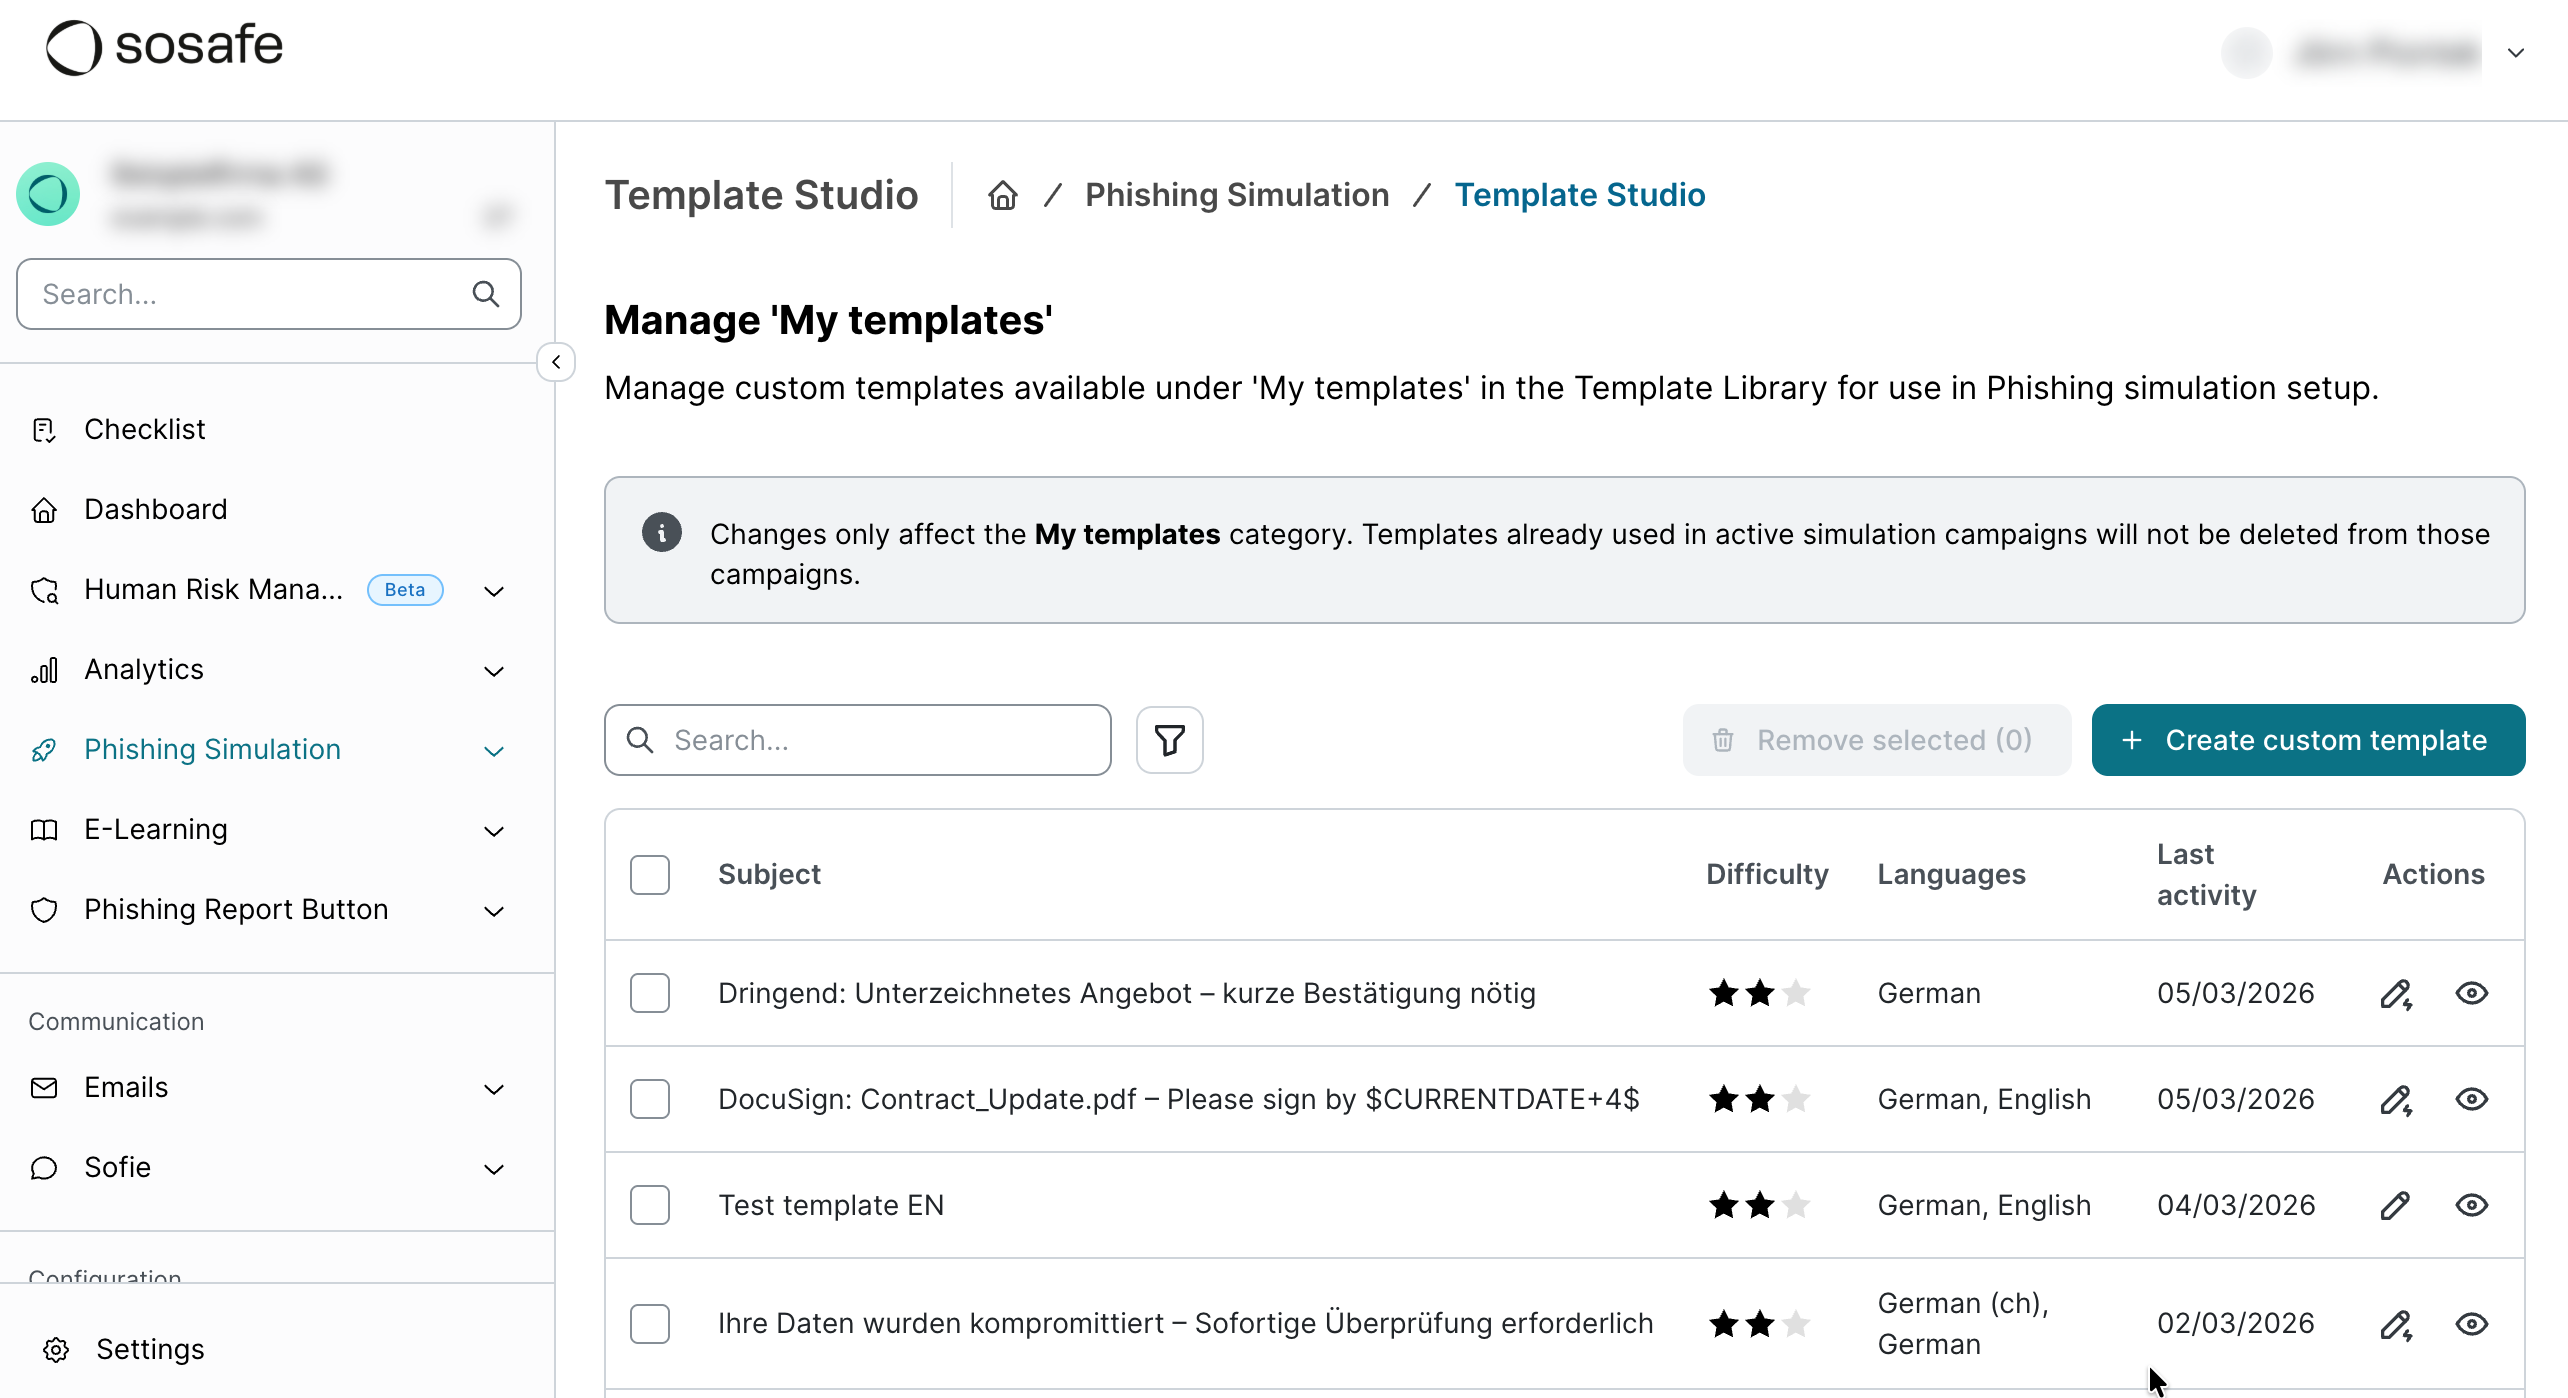Open the Checklist sidebar item
The image size is (2568, 1398).
click(x=145, y=430)
